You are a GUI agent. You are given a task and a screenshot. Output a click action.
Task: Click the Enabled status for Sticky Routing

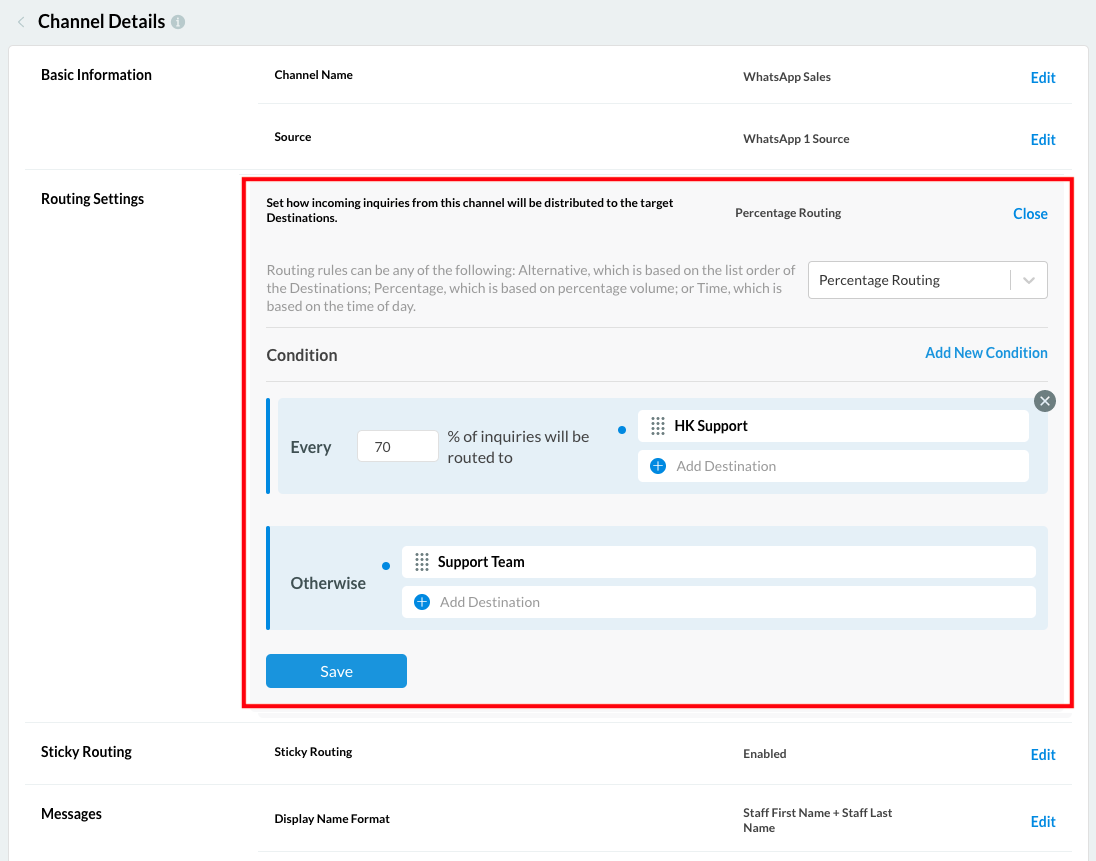[x=764, y=754]
